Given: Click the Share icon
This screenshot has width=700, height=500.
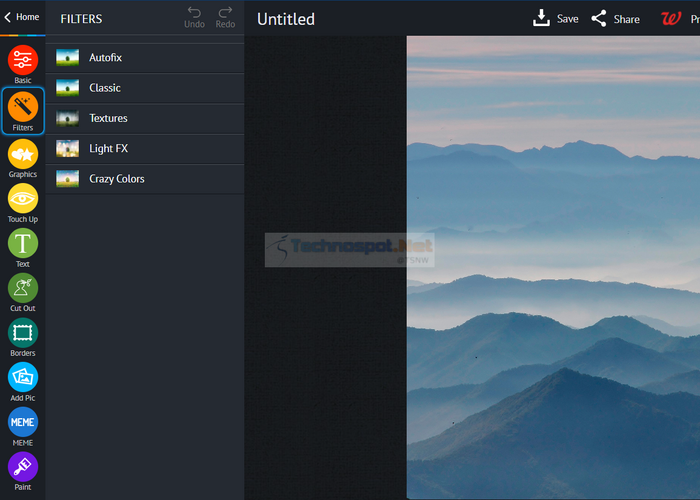Looking at the screenshot, I should pyautogui.click(x=599, y=18).
